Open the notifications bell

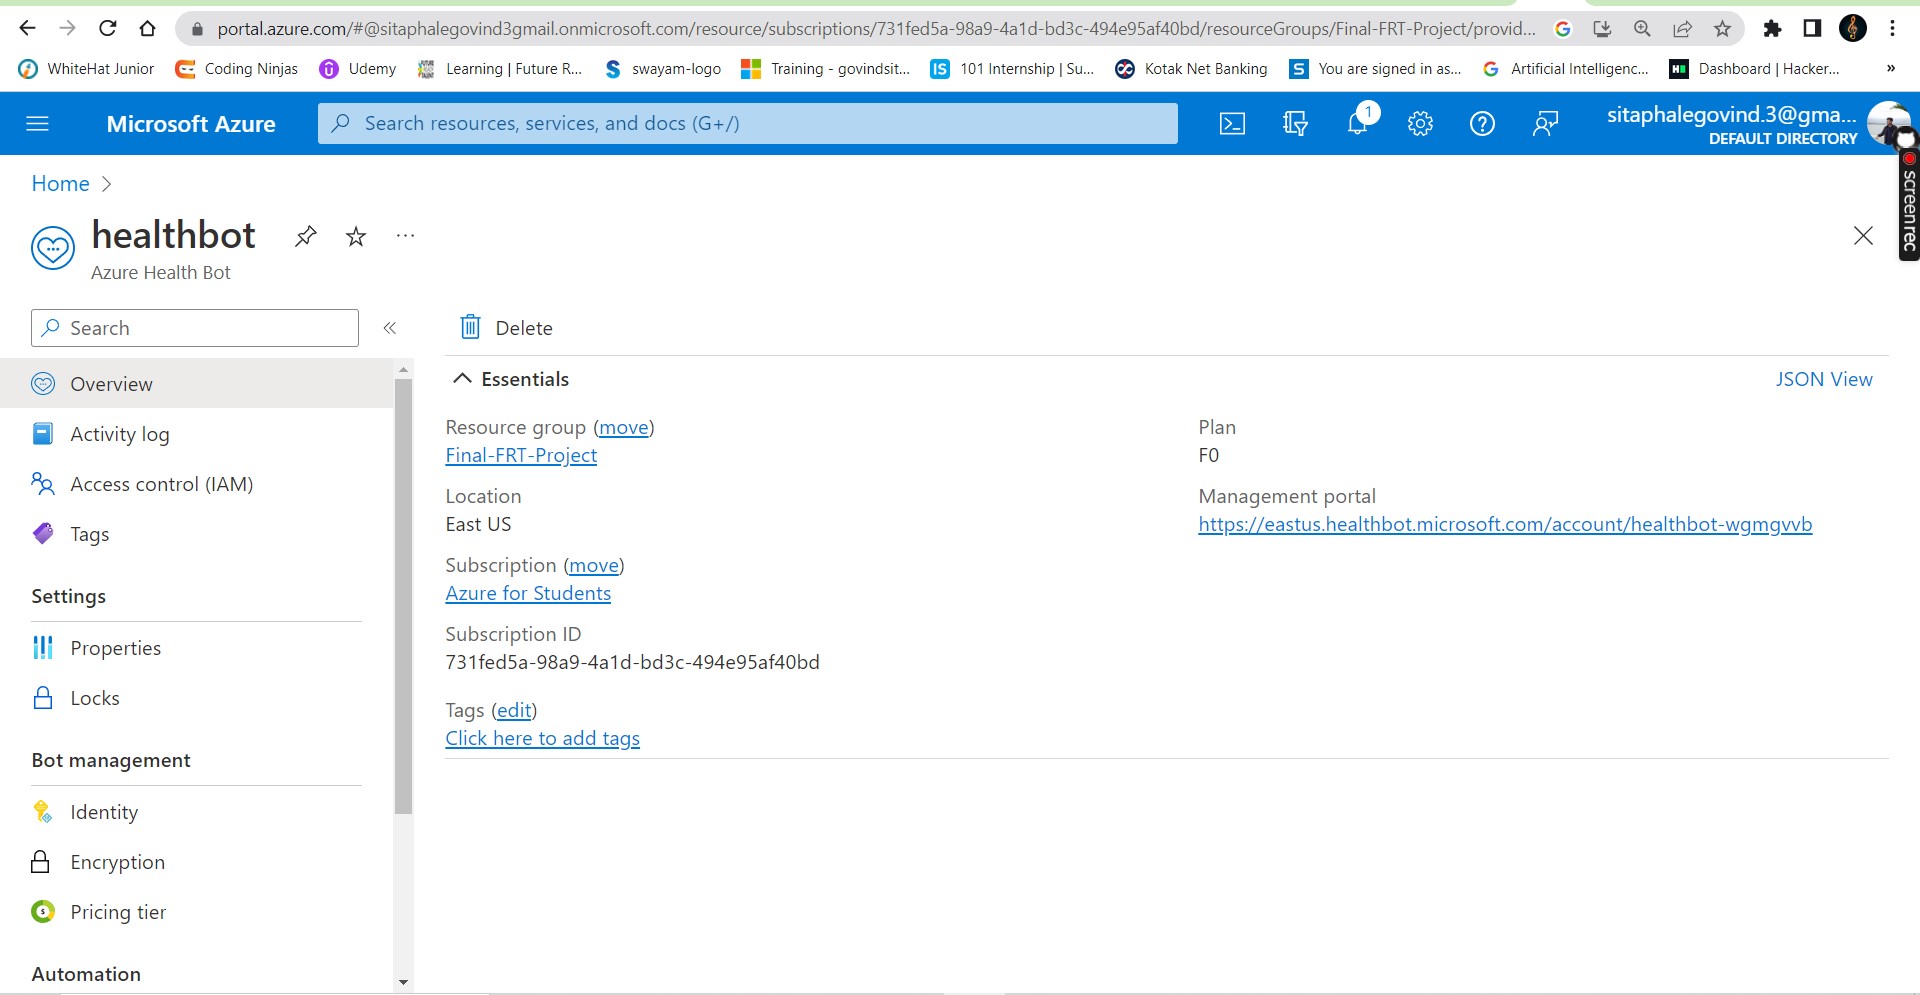click(x=1358, y=123)
